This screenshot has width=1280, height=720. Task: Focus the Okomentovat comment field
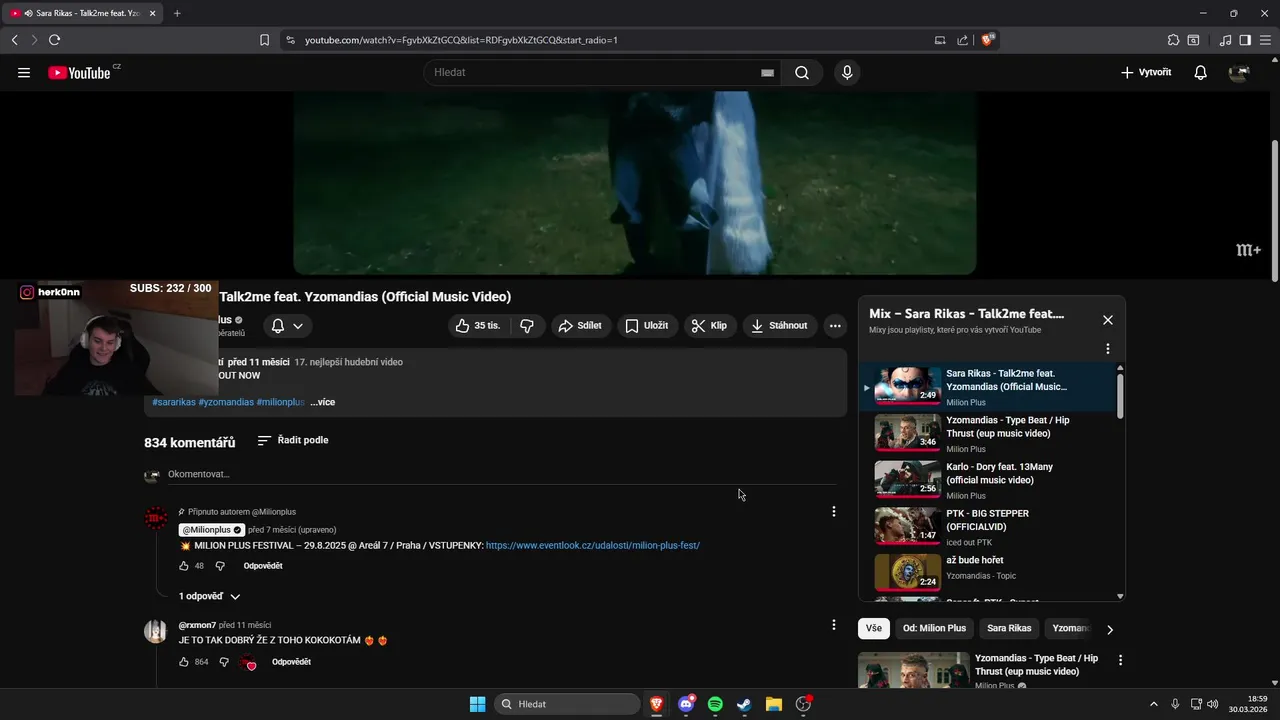click(500, 474)
